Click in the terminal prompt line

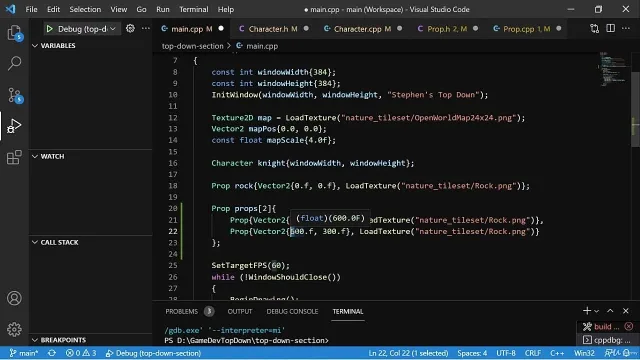click(247, 340)
